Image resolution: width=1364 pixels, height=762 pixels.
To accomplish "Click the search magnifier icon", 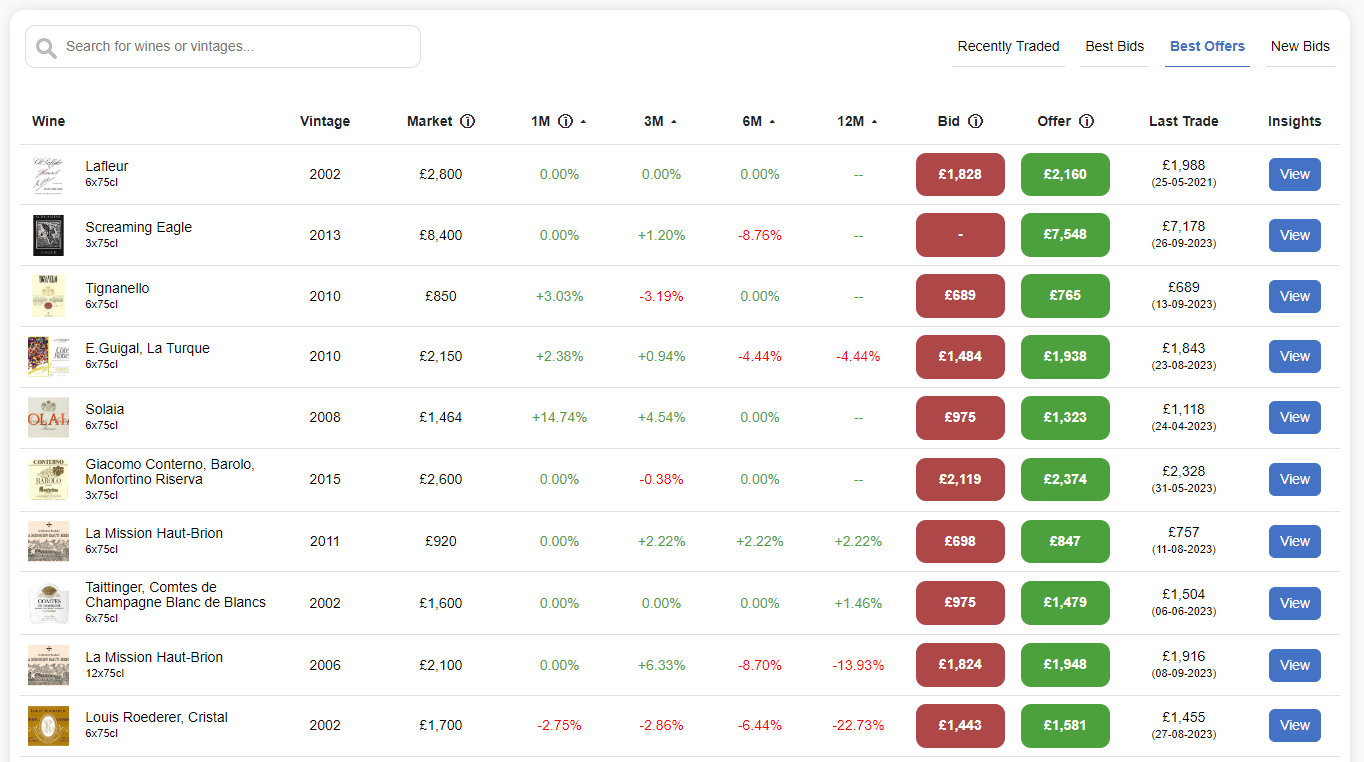I will (46, 48).
